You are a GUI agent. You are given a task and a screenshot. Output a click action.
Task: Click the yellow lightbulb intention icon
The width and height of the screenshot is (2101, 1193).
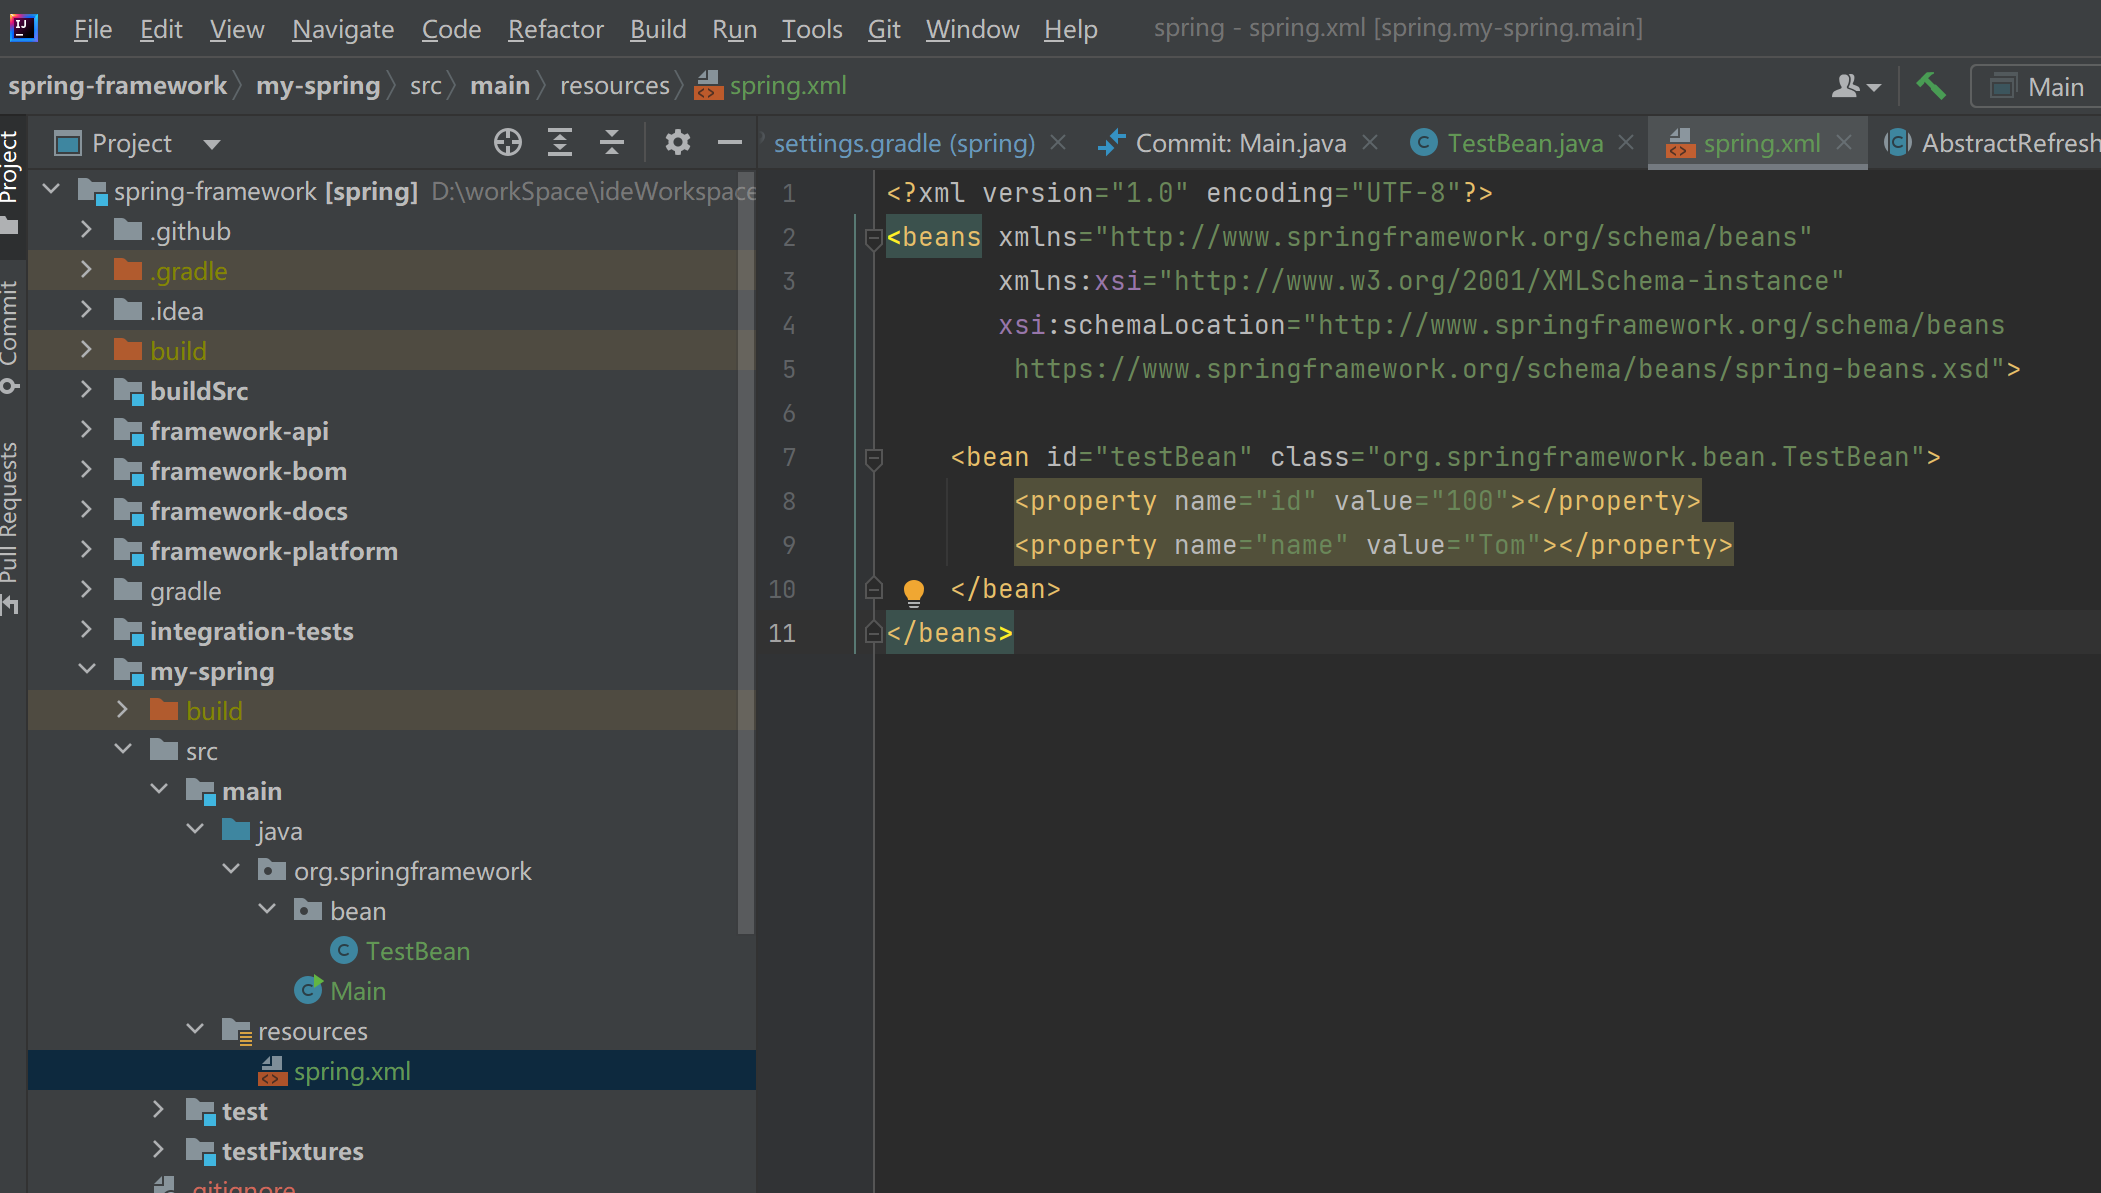(914, 592)
